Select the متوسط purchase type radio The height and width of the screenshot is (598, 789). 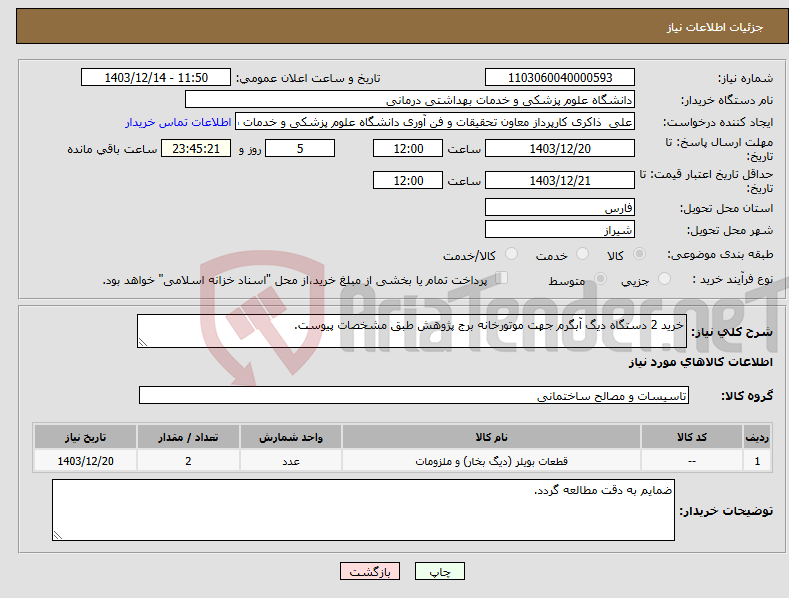tap(600, 279)
